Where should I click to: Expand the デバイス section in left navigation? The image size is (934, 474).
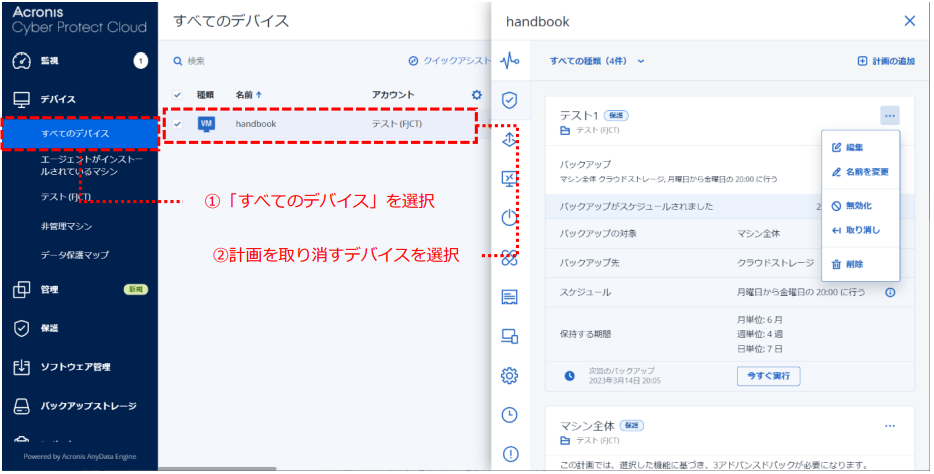coord(58,99)
